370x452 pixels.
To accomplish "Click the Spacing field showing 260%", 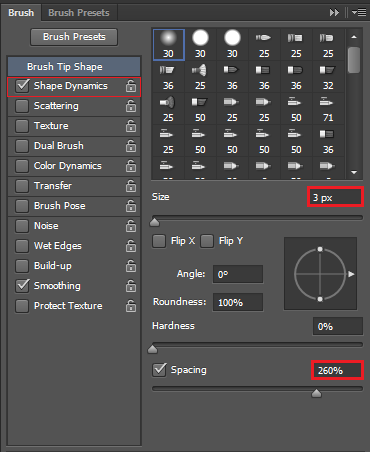I will 337,370.
